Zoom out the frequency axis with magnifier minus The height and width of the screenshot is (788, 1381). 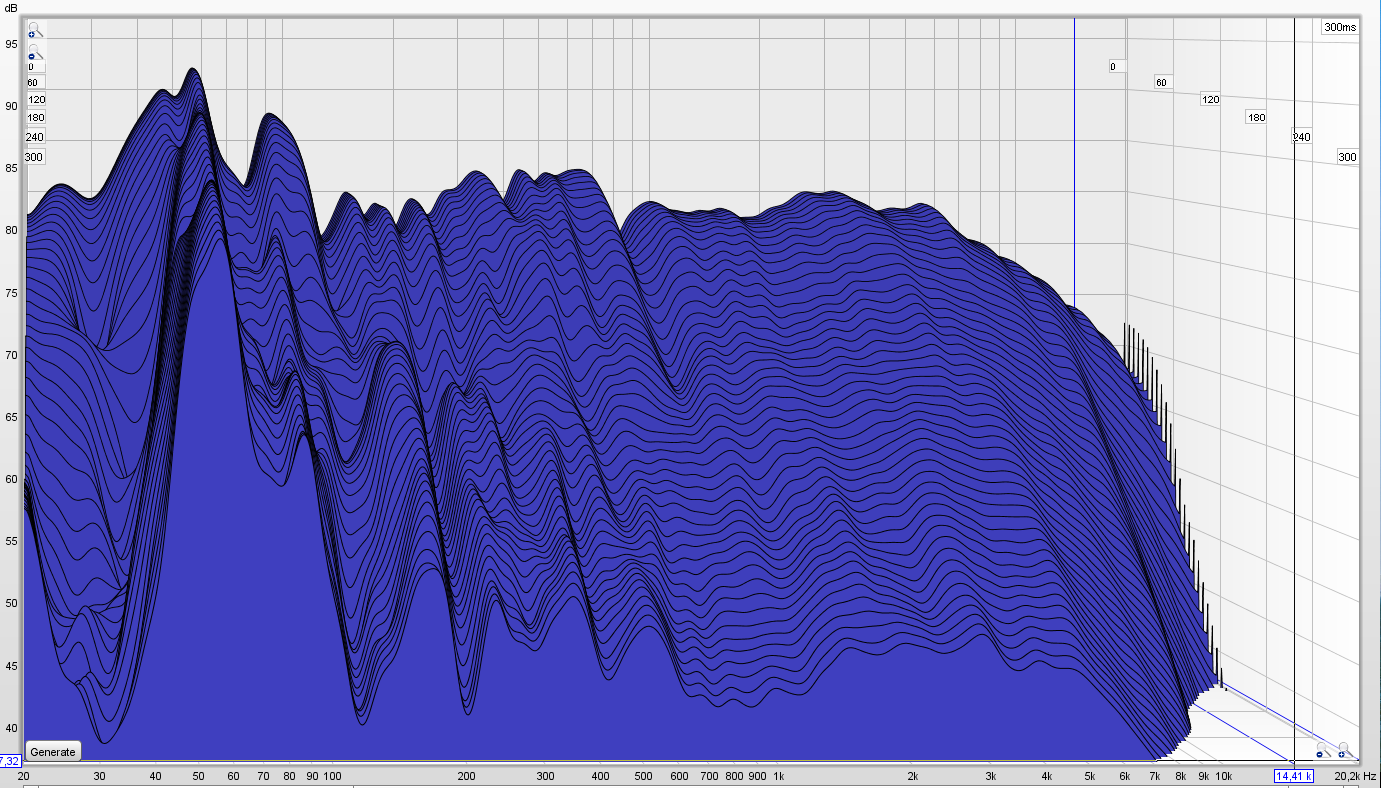[1320, 753]
